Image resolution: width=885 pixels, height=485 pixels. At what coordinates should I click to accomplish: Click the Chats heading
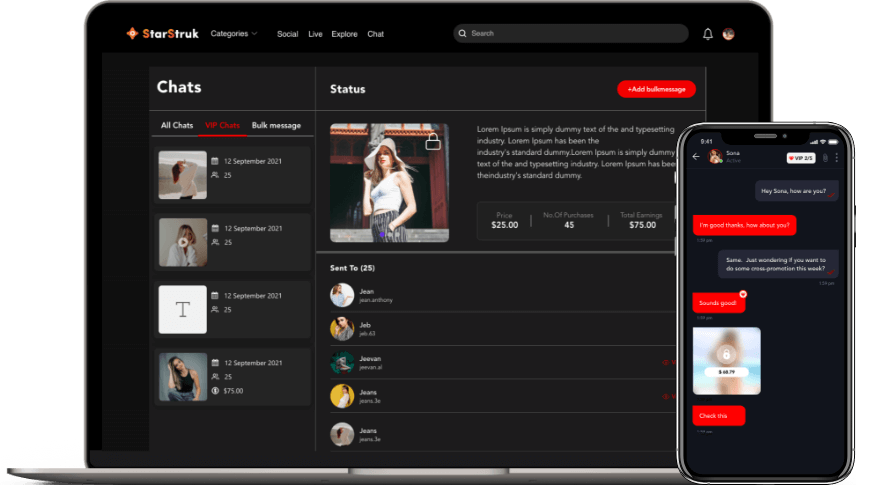pyautogui.click(x=179, y=87)
